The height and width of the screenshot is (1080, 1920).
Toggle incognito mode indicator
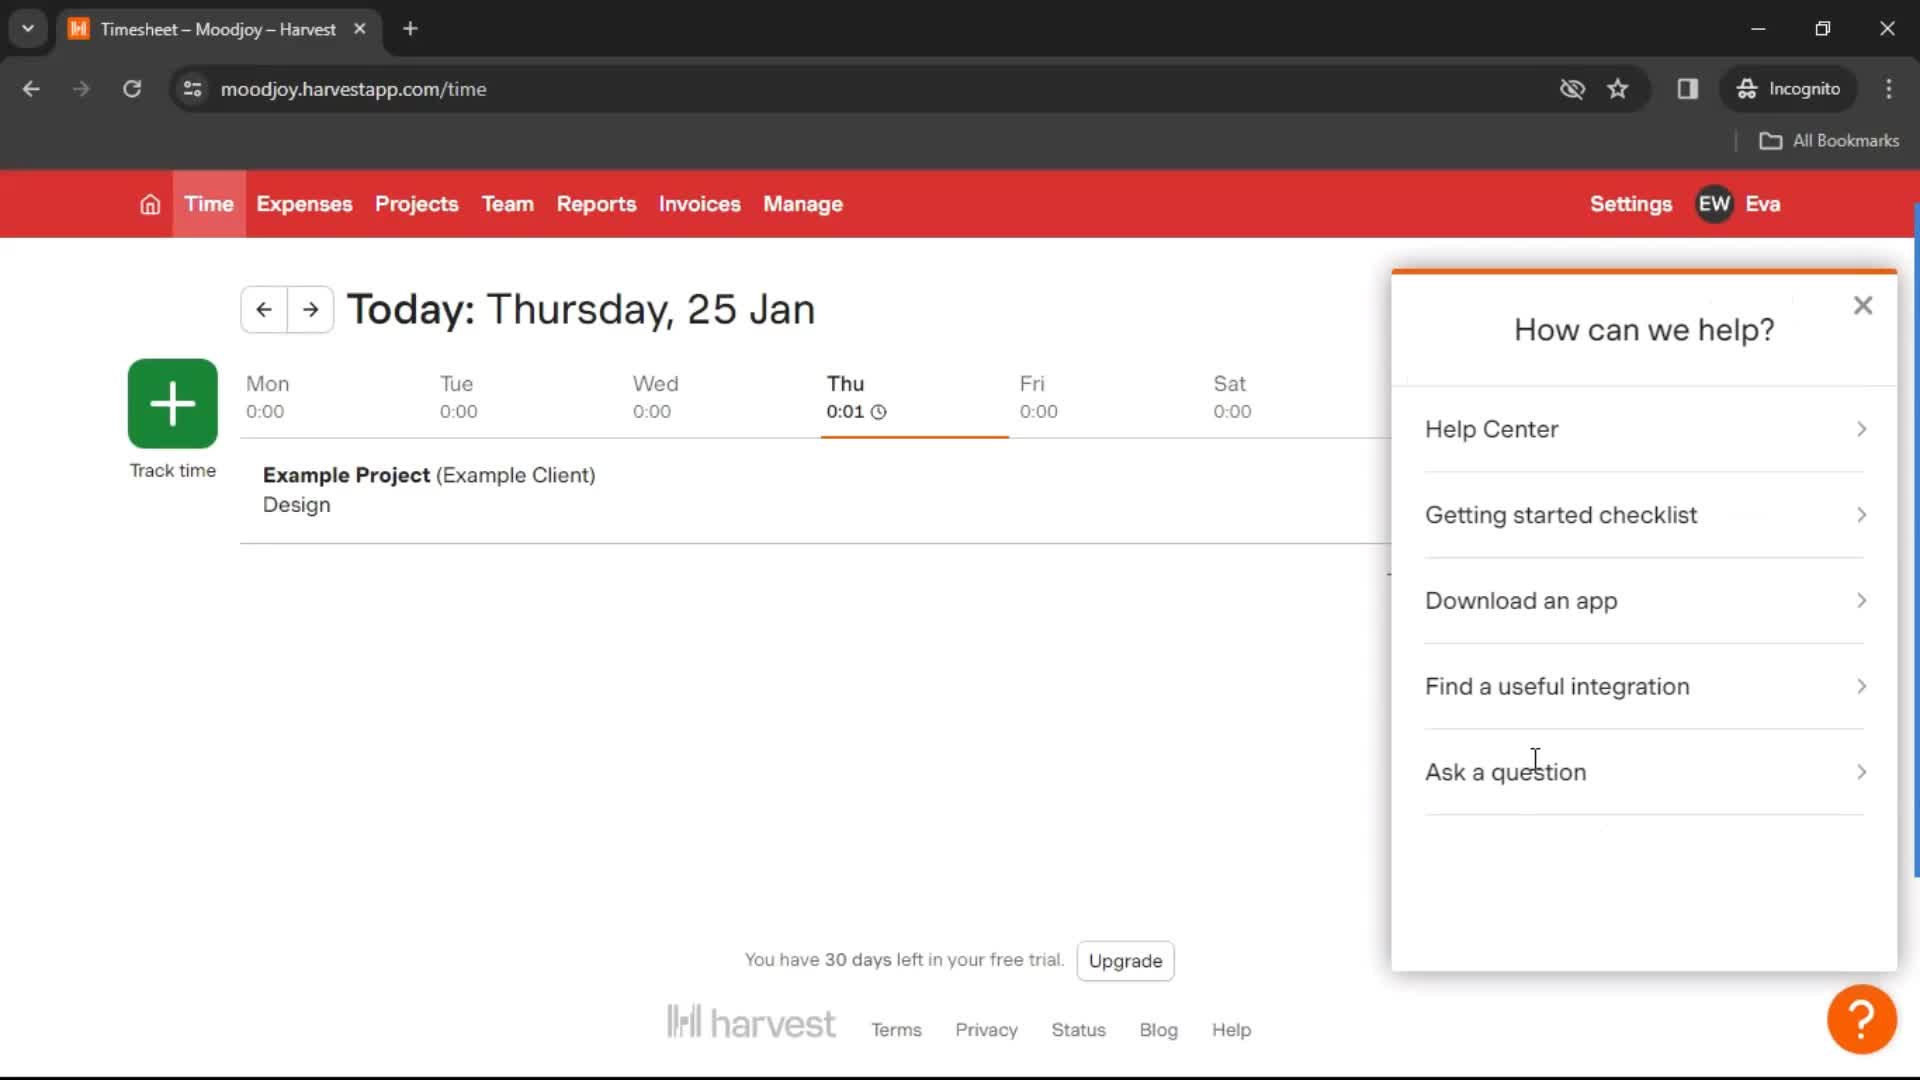[x=1789, y=88]
